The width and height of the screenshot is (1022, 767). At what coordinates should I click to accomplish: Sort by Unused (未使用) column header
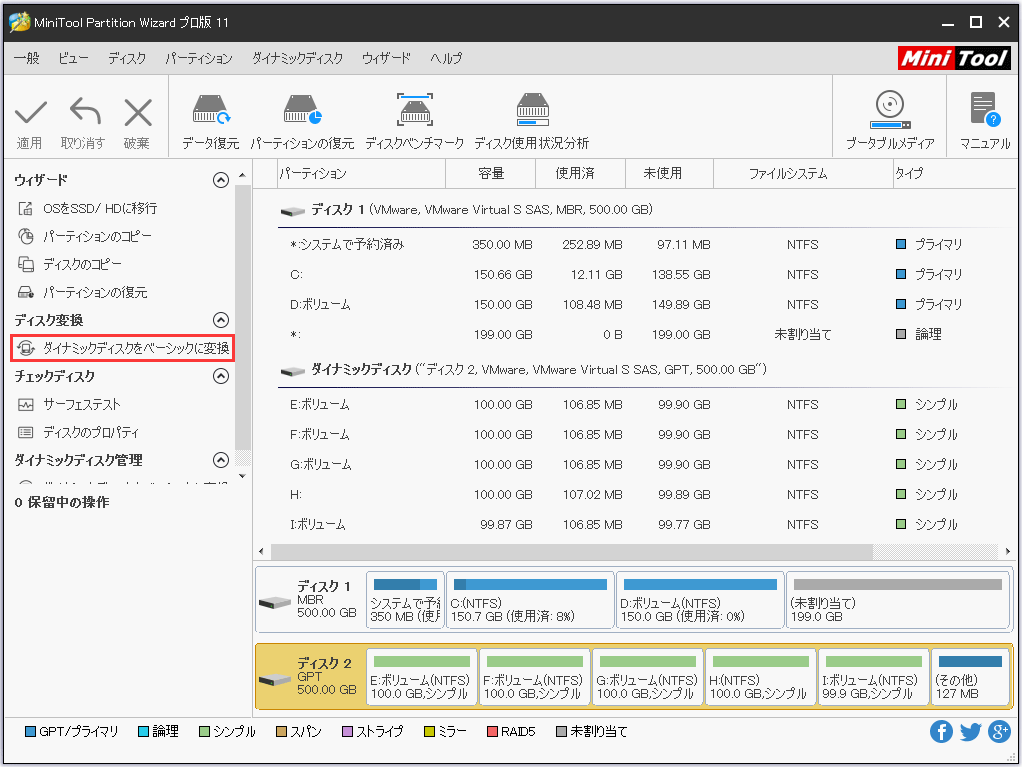(669, 173)
